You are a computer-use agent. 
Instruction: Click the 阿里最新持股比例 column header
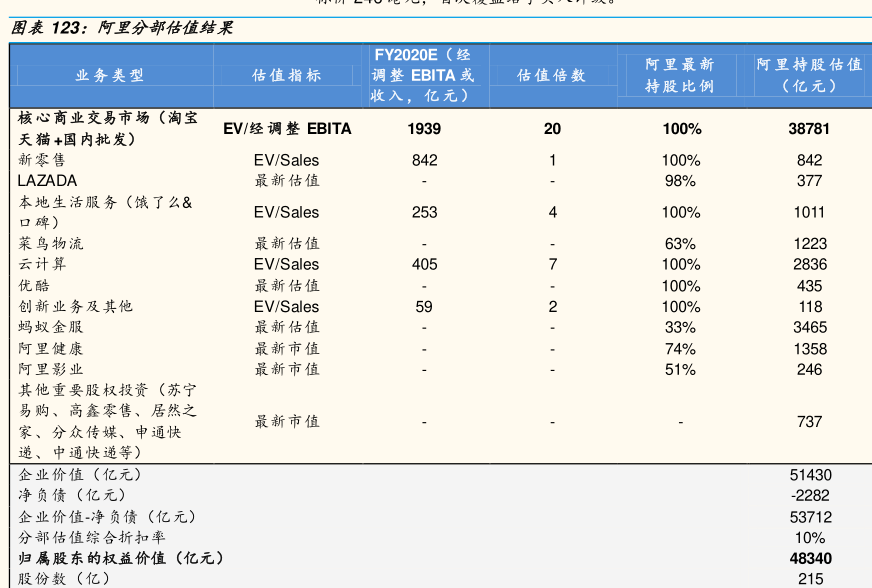pyautogui.click(x=680, y=75)
